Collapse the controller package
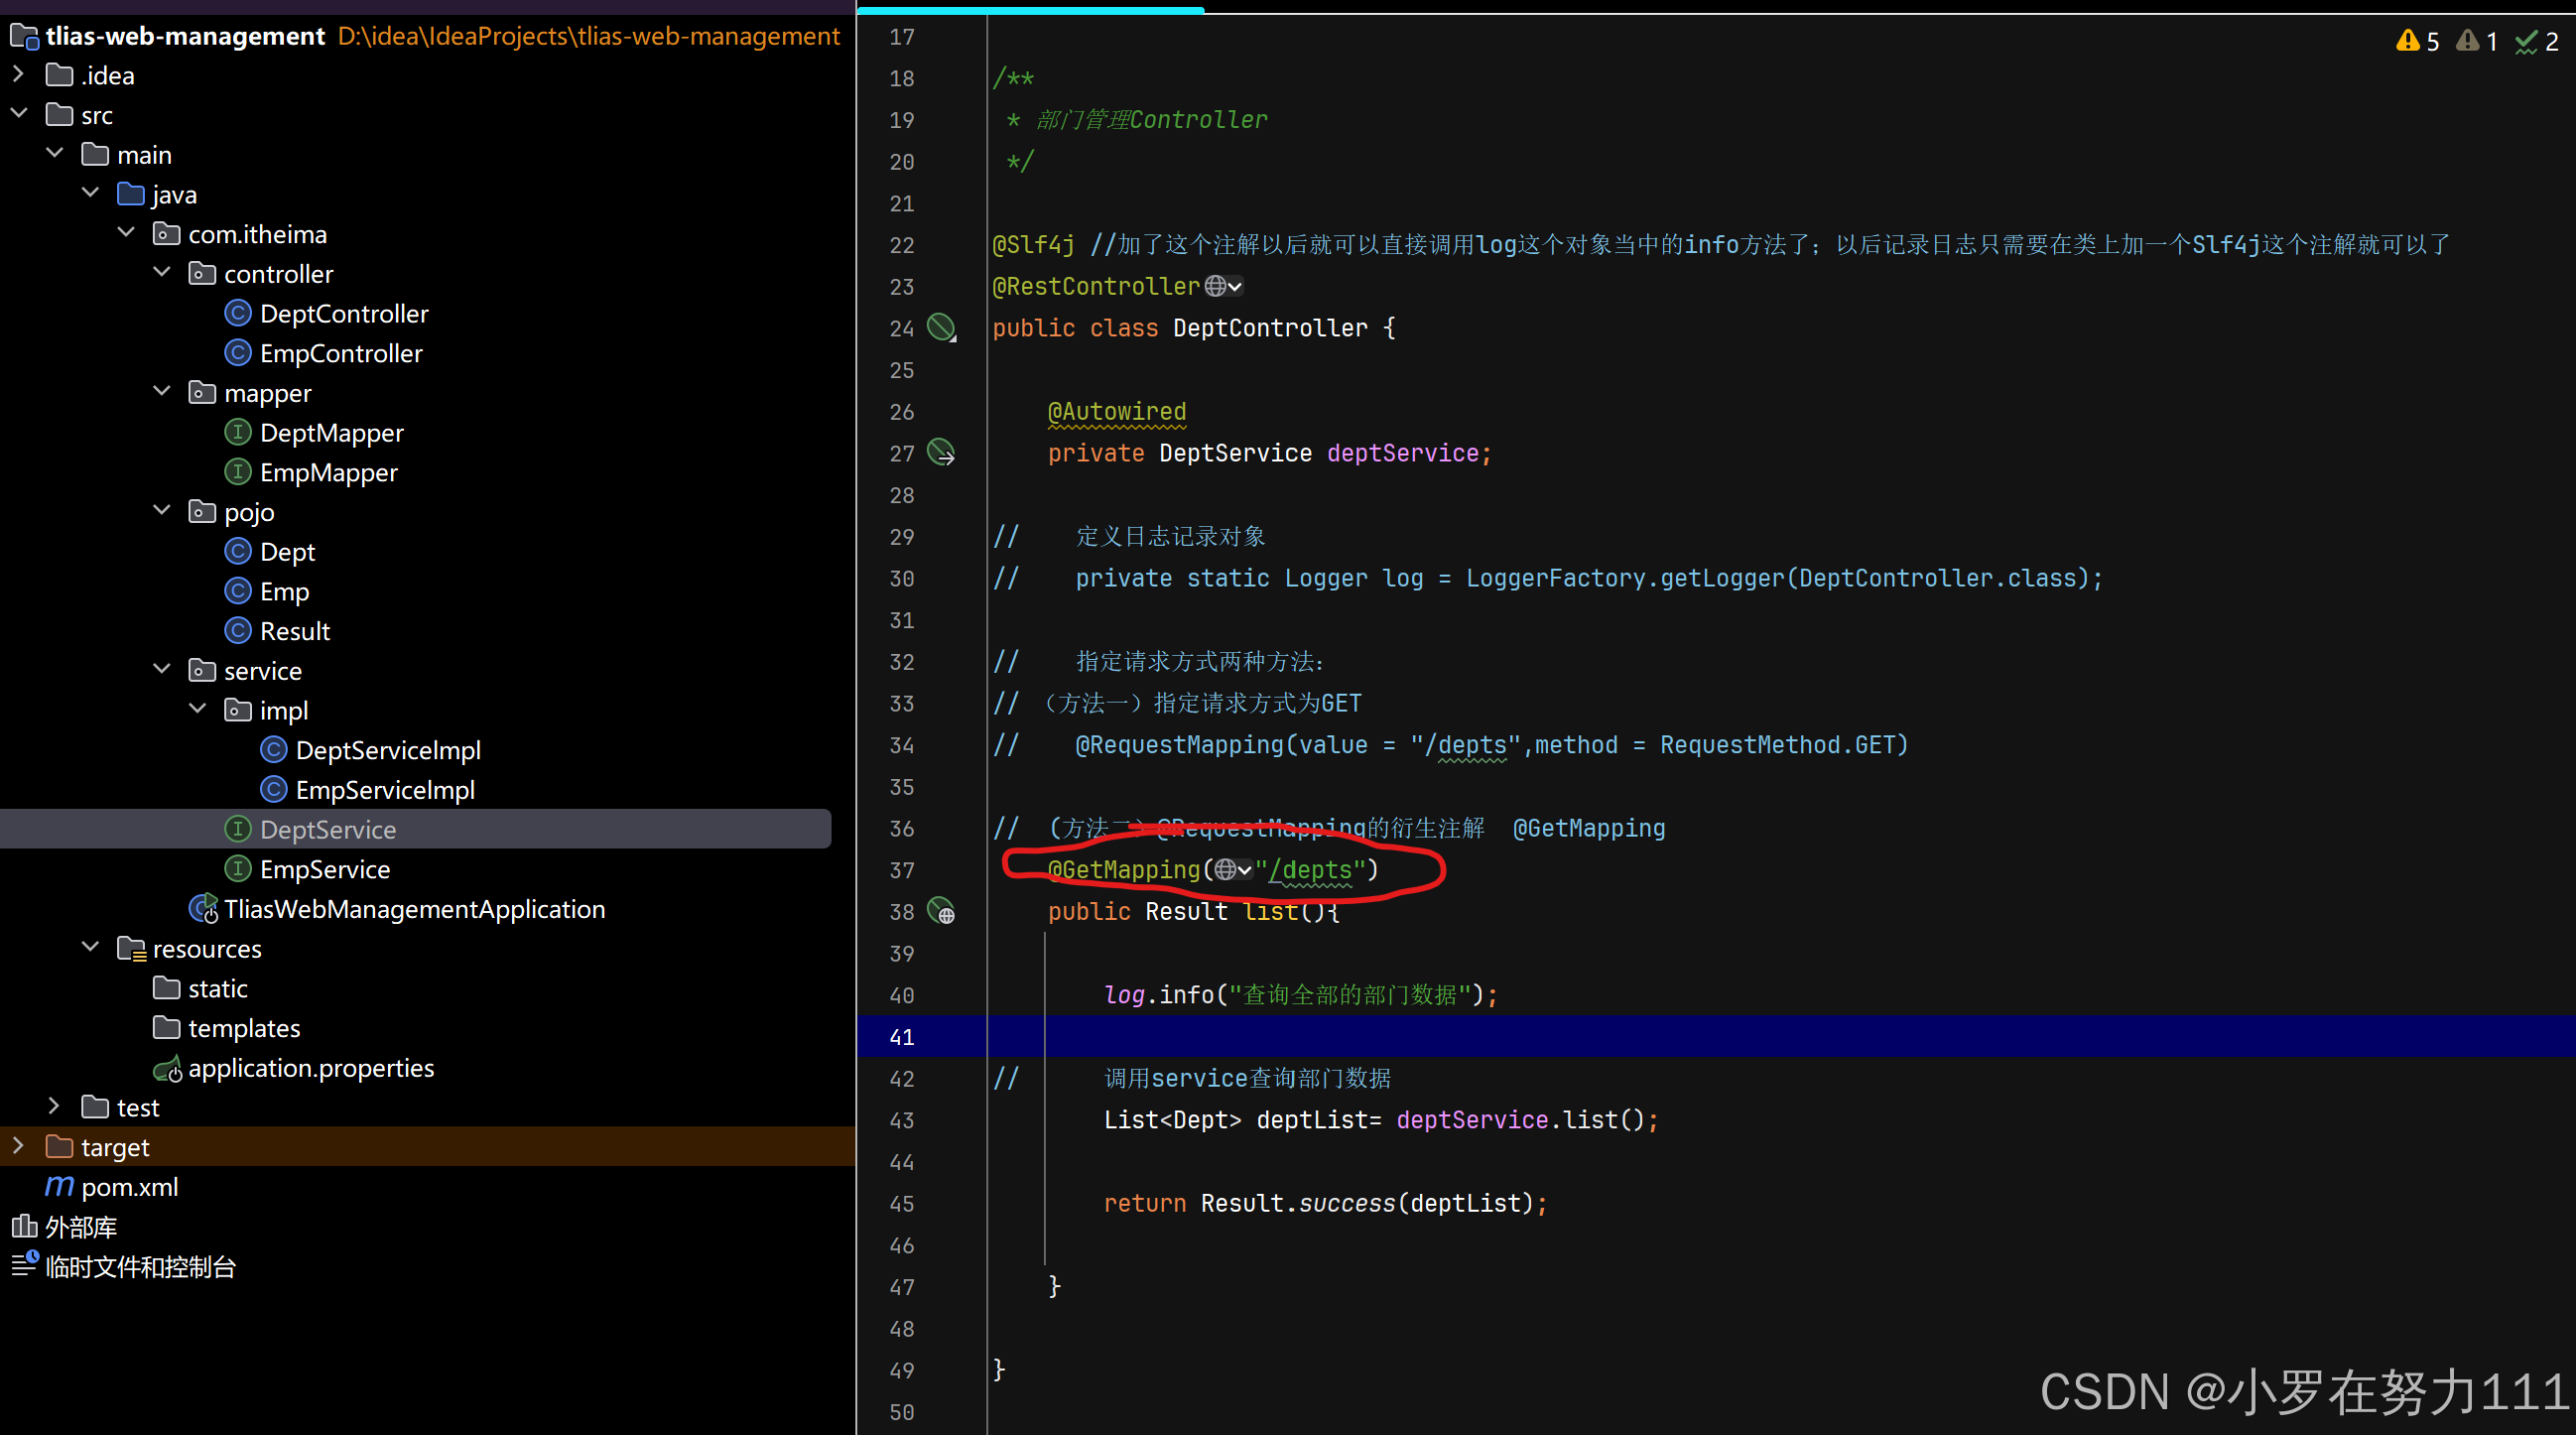The width and height of the screenshot is (2576, 1435). click(x=162, y=273)
